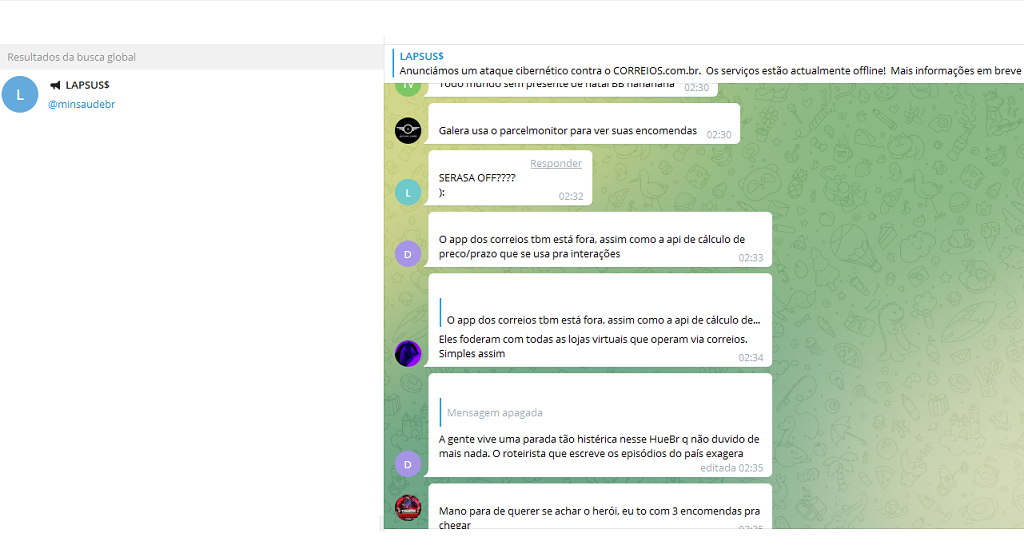Select the 'SERASA OFF????' message
1024x545 pixels.
[510, 178]
